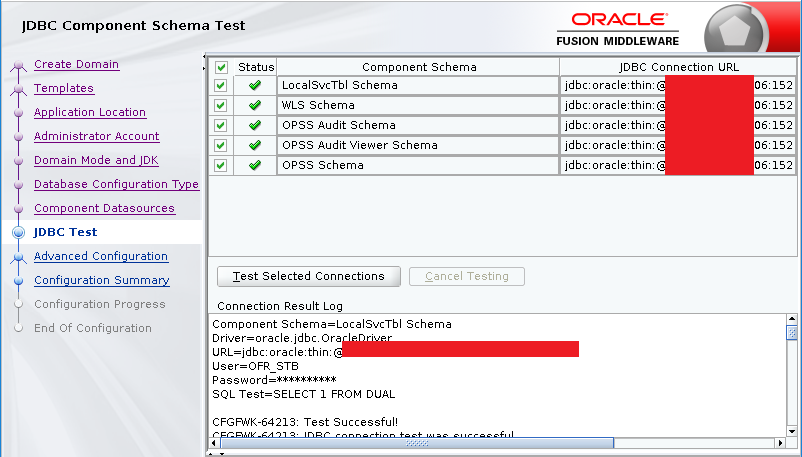802x457 pixels.
Task: Uncheck the LocalSvcTbl Schema row checkbox
Action: [221, 86]
